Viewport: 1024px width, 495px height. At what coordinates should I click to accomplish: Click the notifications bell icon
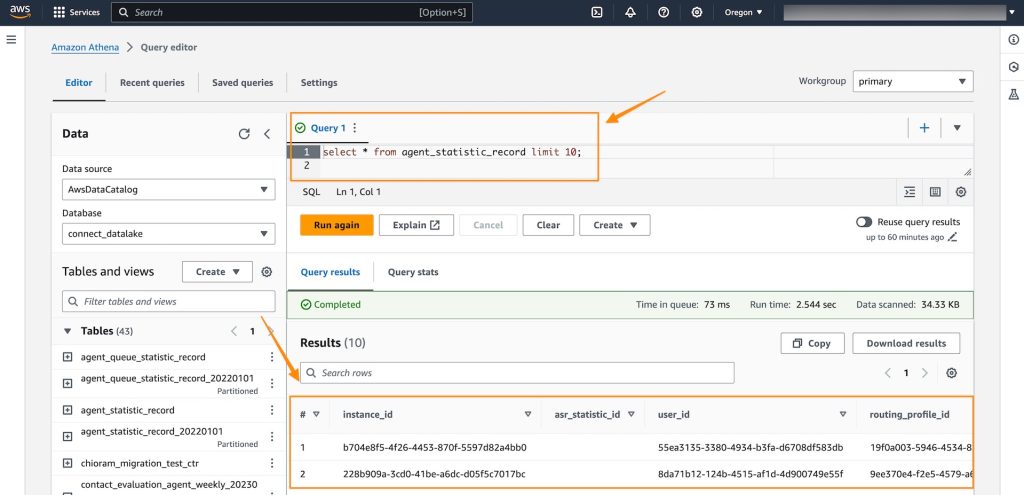630,13
